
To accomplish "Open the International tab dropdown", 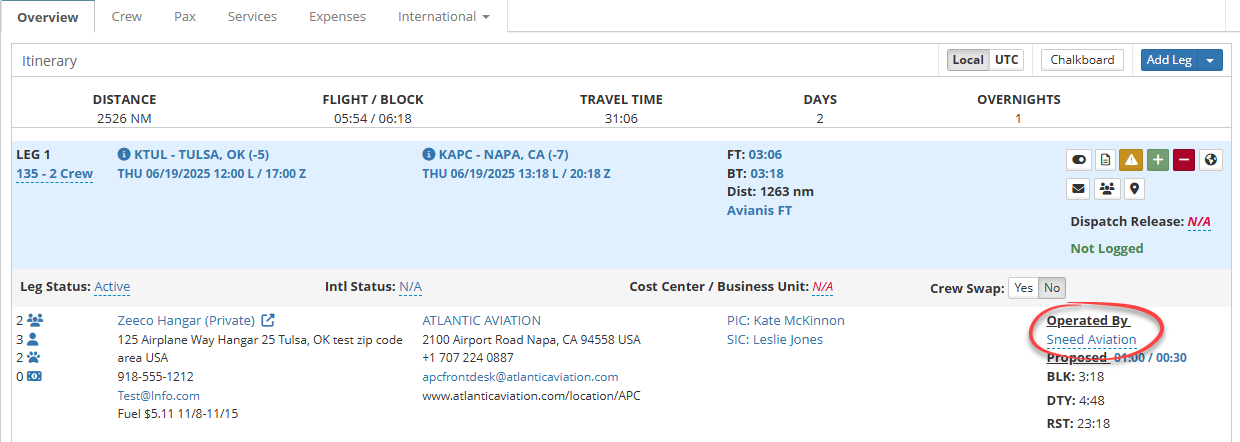I will click(x=443, y=17).
